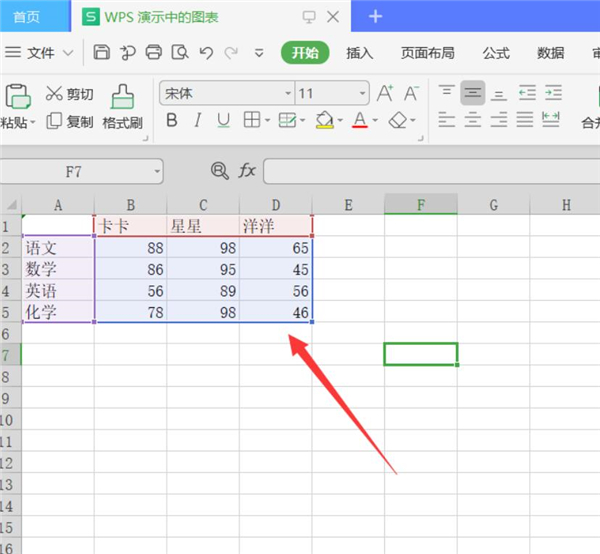This screenshot has height=554, width=600.
Task: Select the entire sheet corner triangle
Action: [11, 205]
